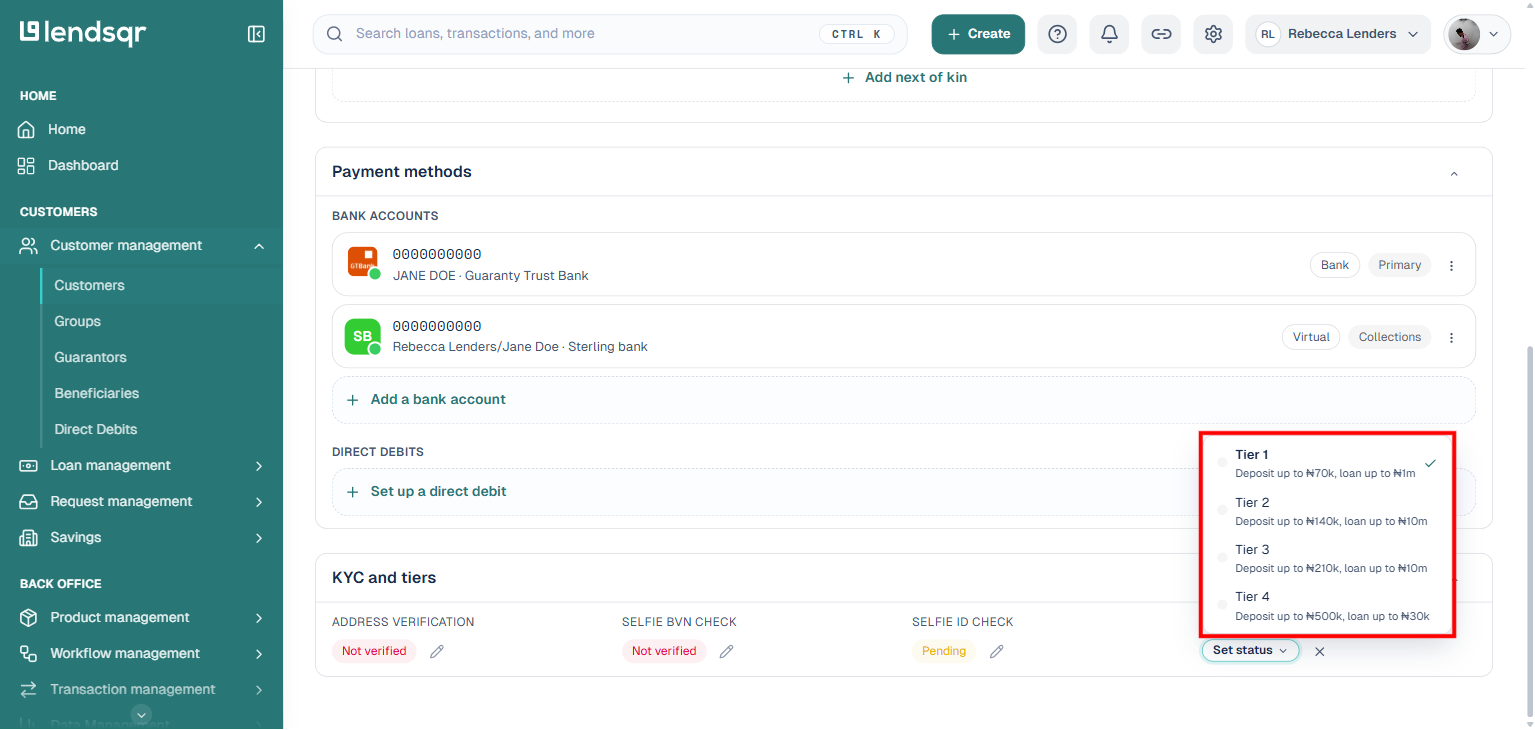This screenshot has width=1535, height=730.
Task: Click the Product management box icon
Action: coord(29,617)
